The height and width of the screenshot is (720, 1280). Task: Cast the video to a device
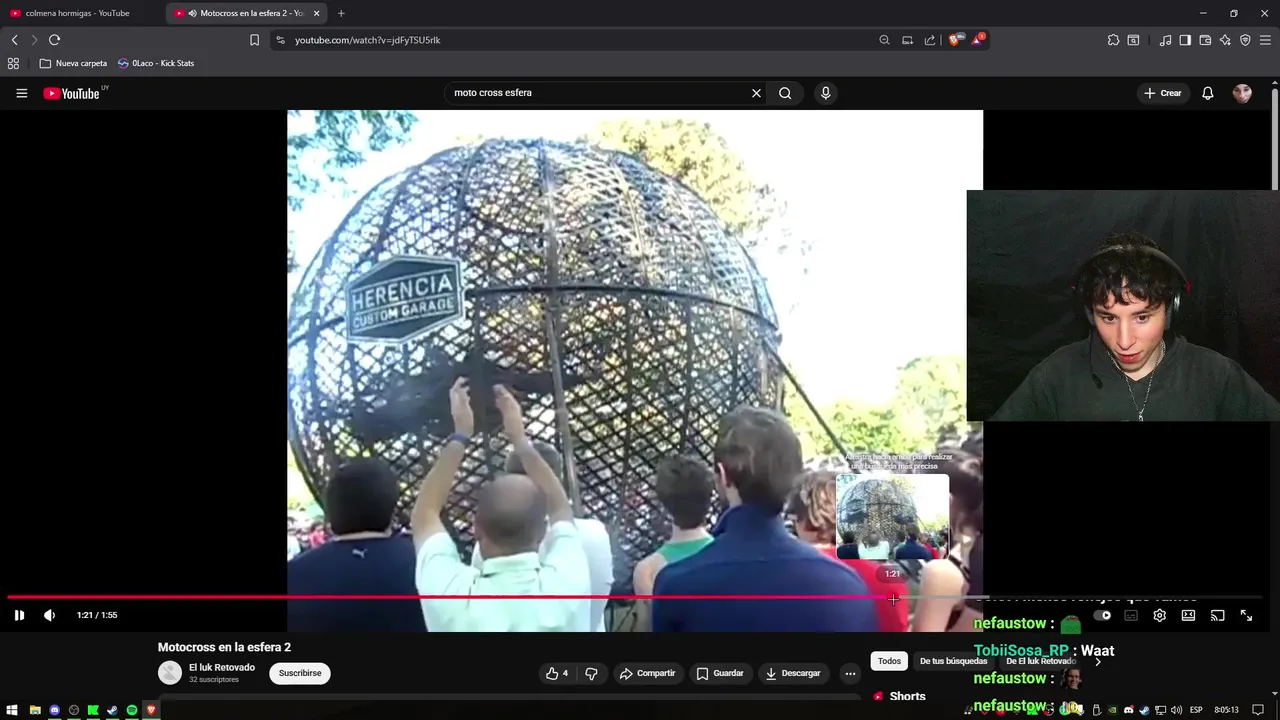pyautogui.click(x=1217, y=615)
